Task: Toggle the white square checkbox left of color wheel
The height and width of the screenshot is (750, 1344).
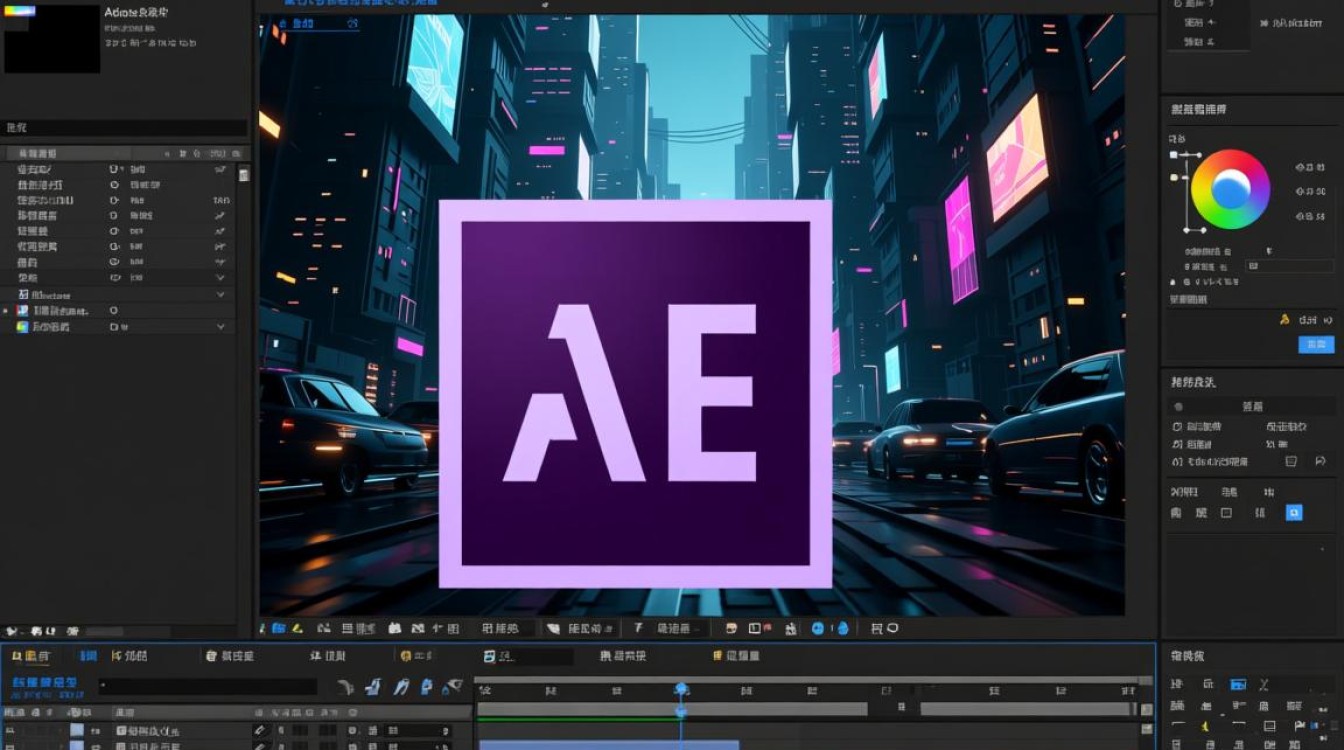Action: [1174, 155]
